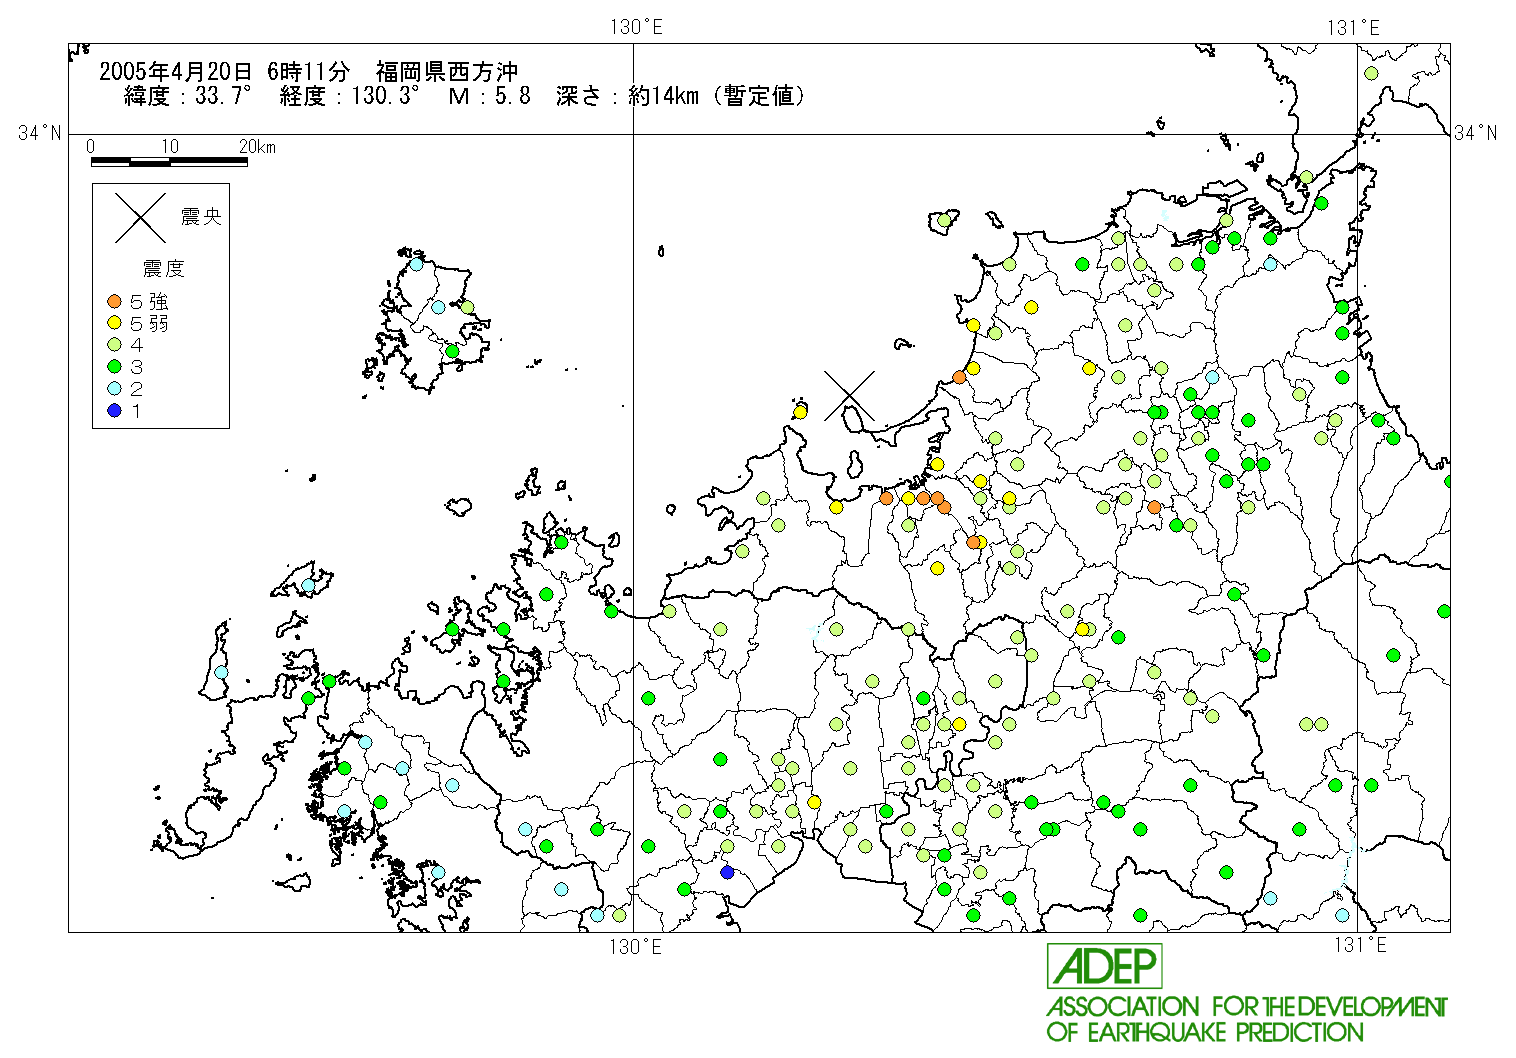Select the orange 5強 legend dot
Viewport: 1516px width, 1058px height.
click(114, 301)
